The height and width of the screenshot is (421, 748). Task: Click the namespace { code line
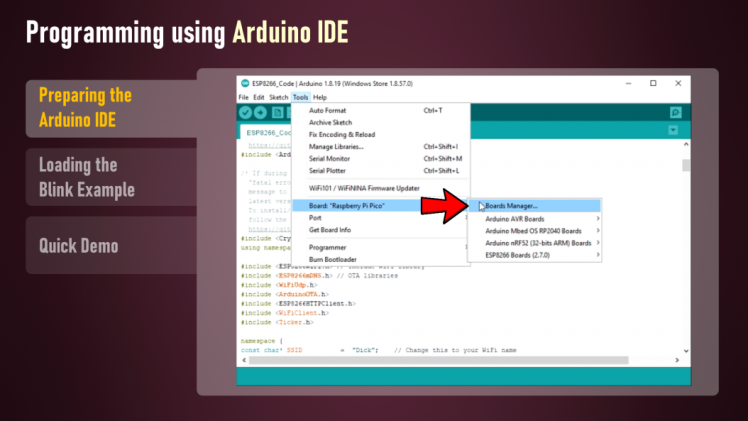coord(261,341)
